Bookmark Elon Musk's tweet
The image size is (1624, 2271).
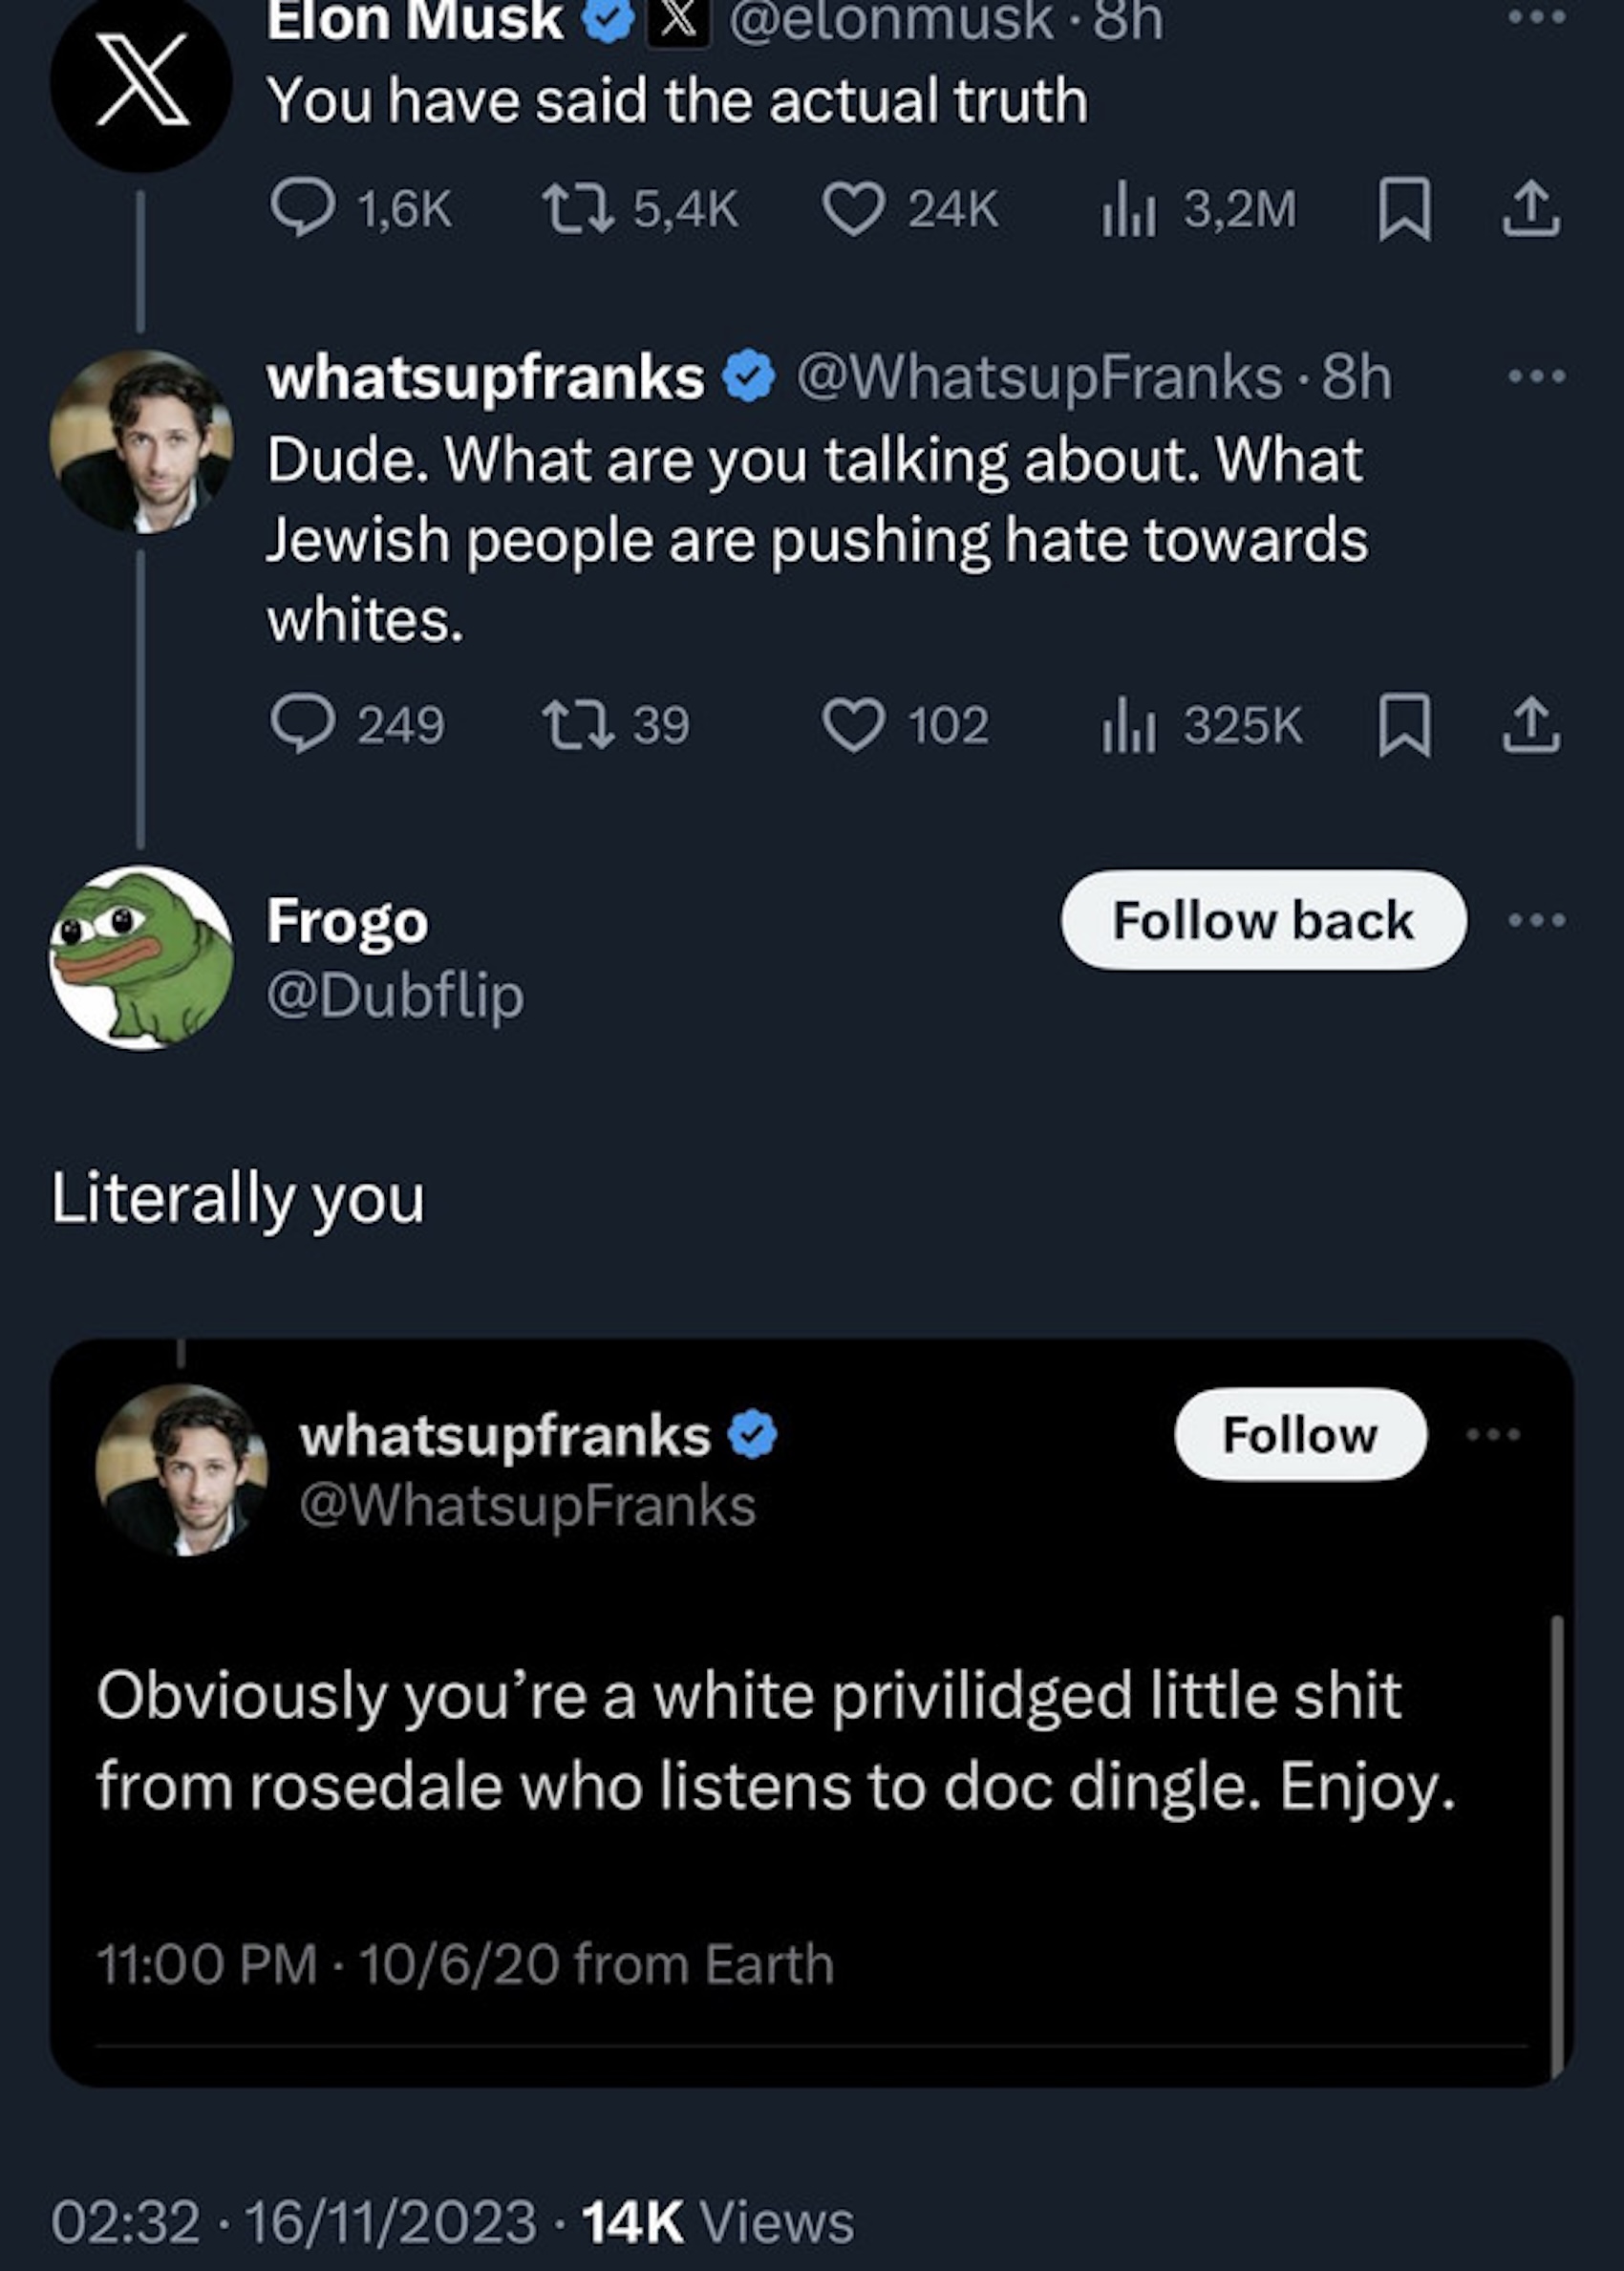[1404, 208]
